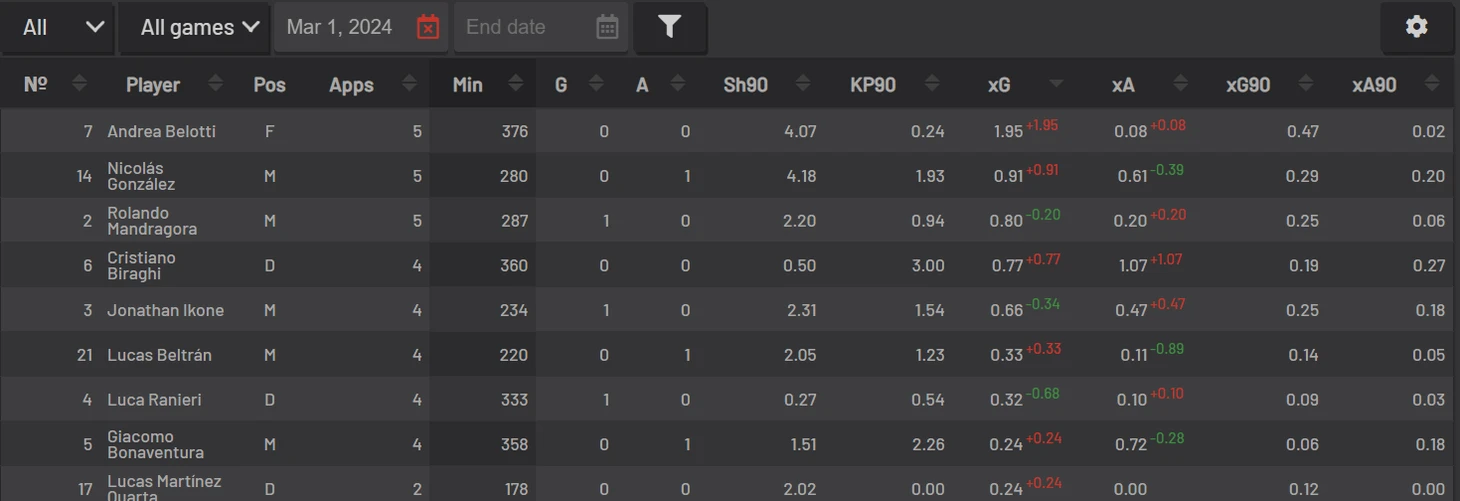Select Lucas Beltrán player name

pyautogui.click(x=160, y=355)
